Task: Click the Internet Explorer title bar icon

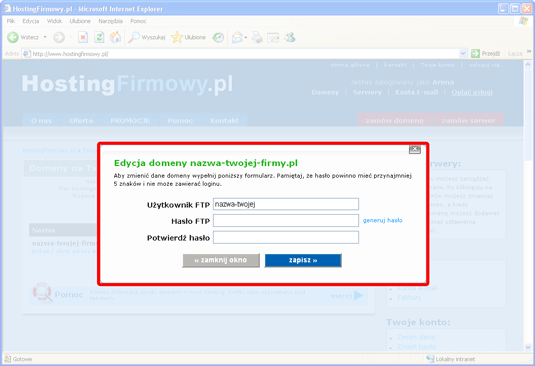Action: pyautogui.click(x=7, y=8)
